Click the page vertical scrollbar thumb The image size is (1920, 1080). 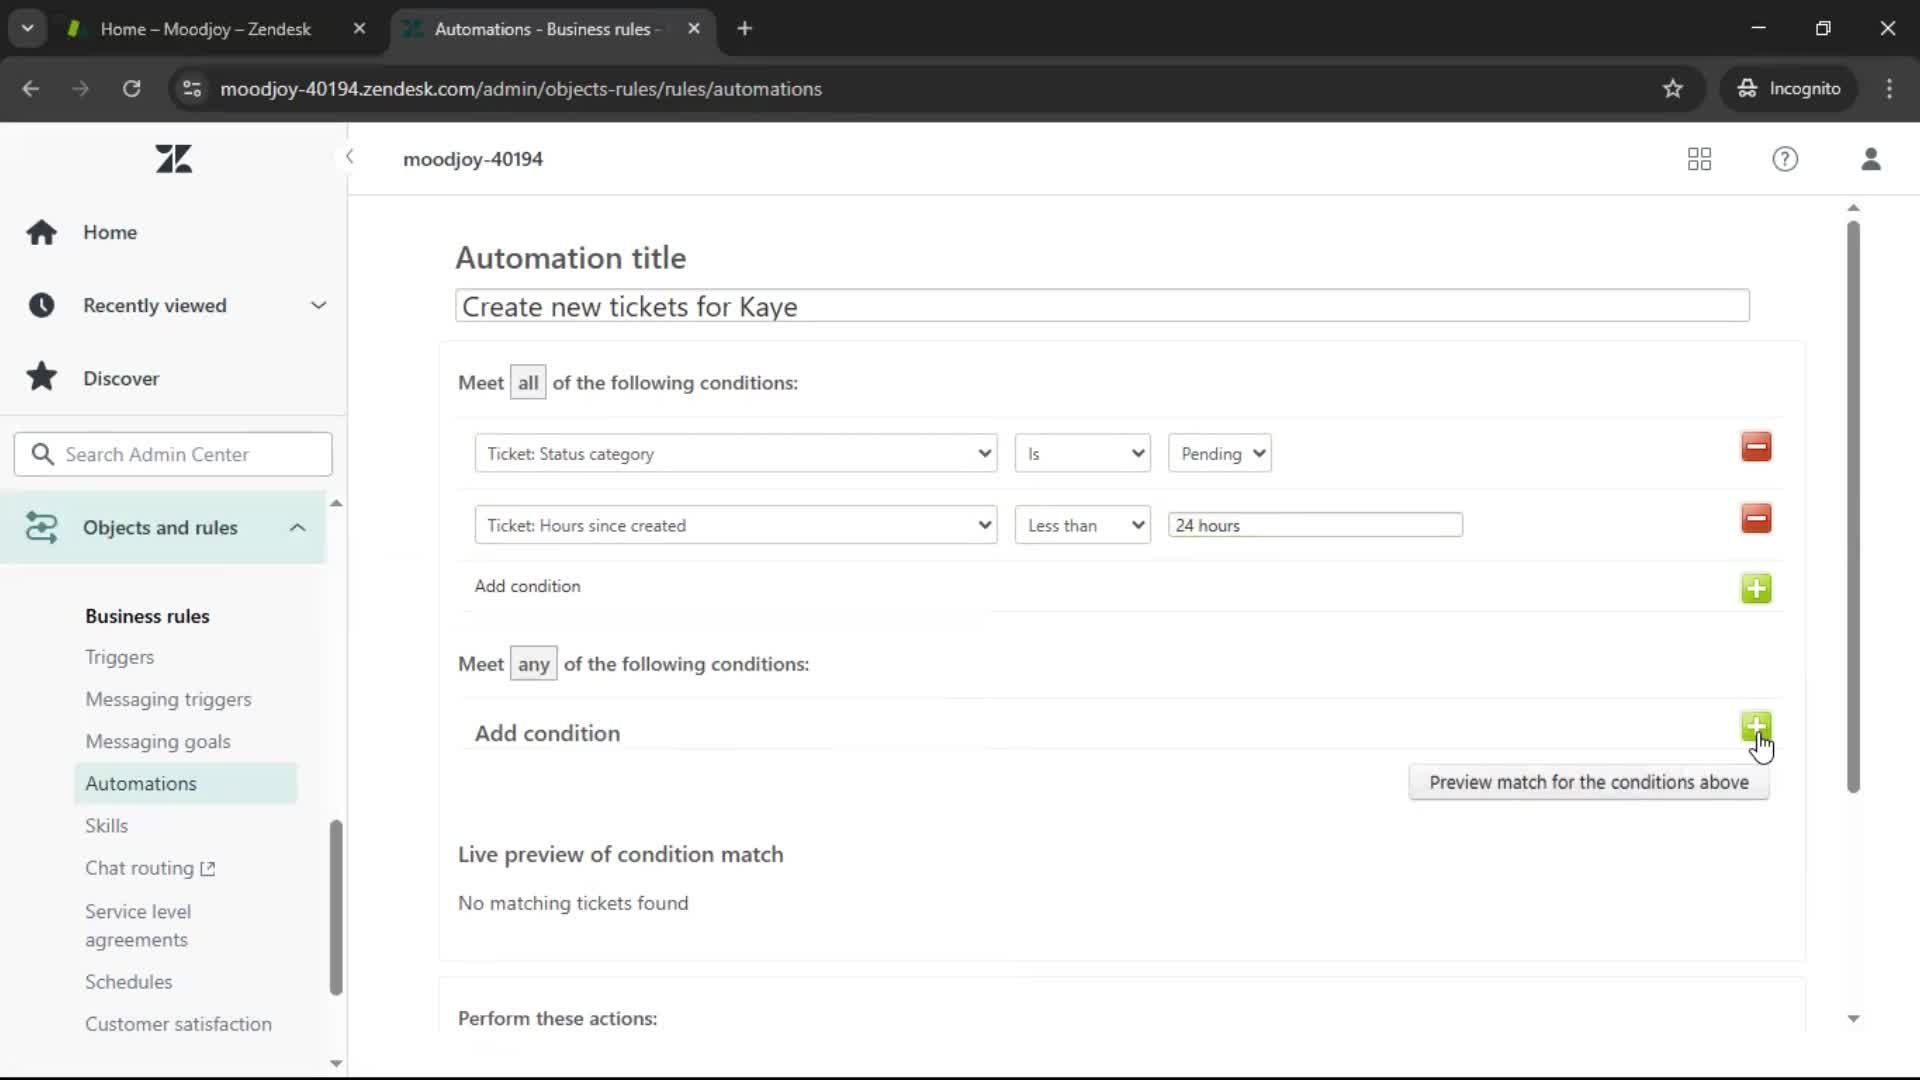coord(1853,507)
